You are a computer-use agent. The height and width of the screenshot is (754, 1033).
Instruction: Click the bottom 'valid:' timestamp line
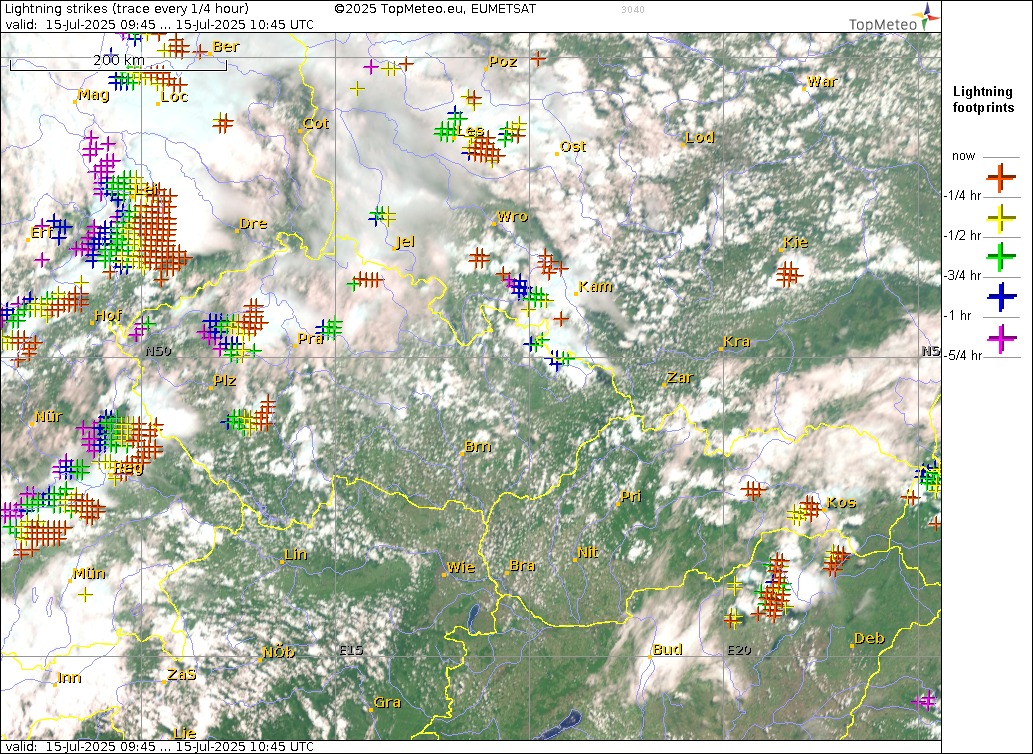pyautogui.click(x=159, y=747)
